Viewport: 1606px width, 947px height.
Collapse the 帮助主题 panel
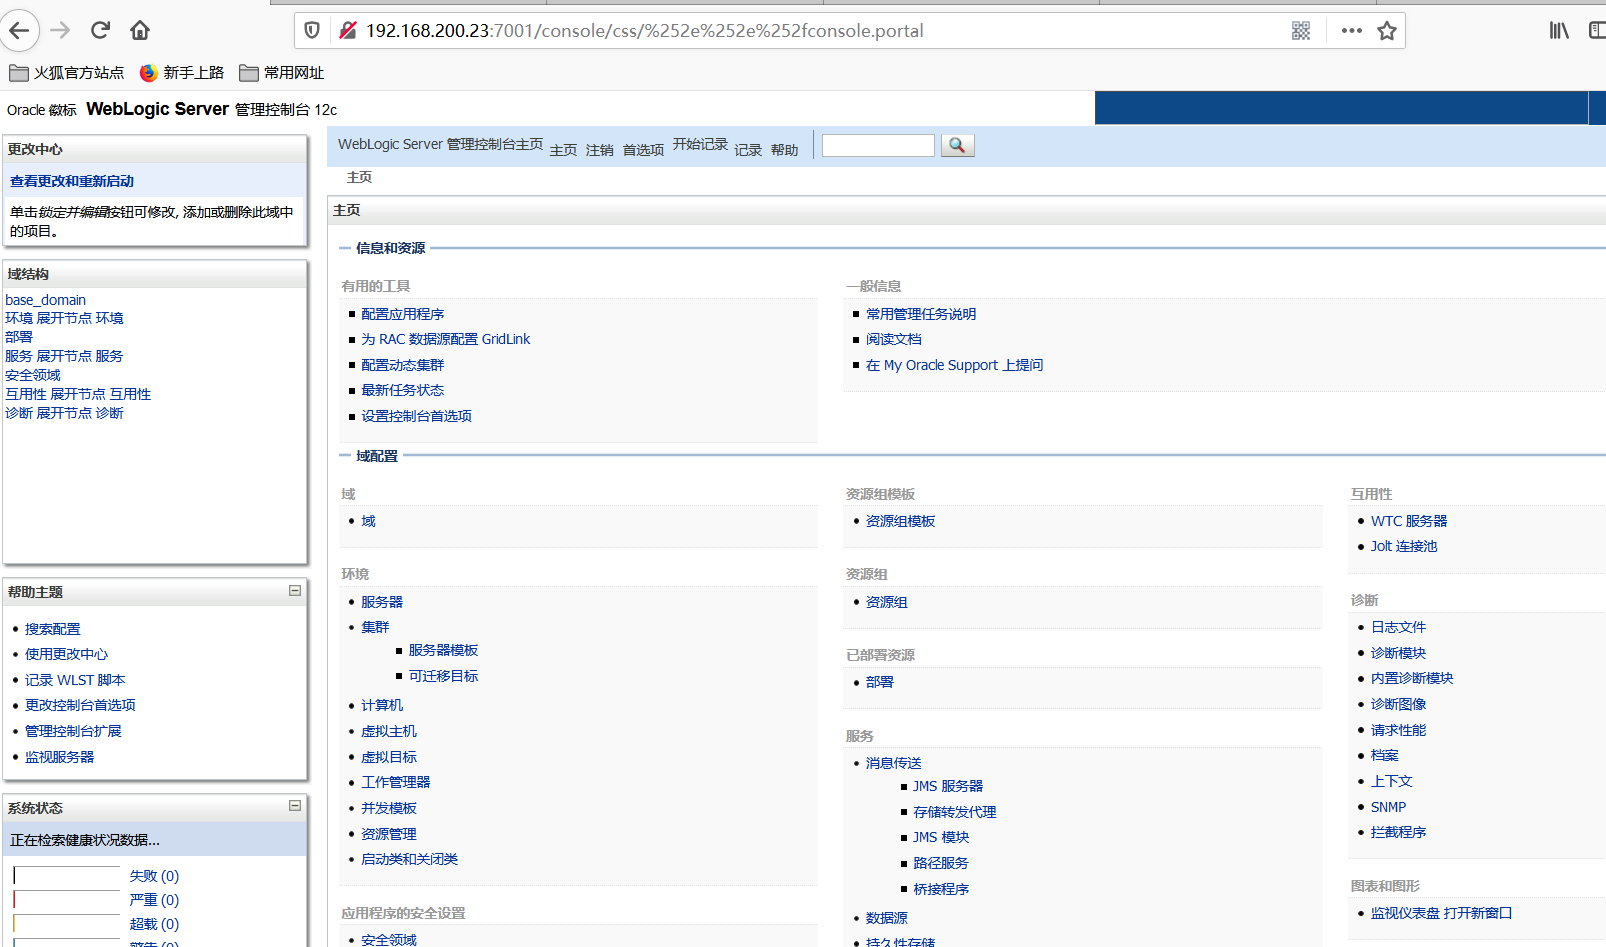(295, 590)
